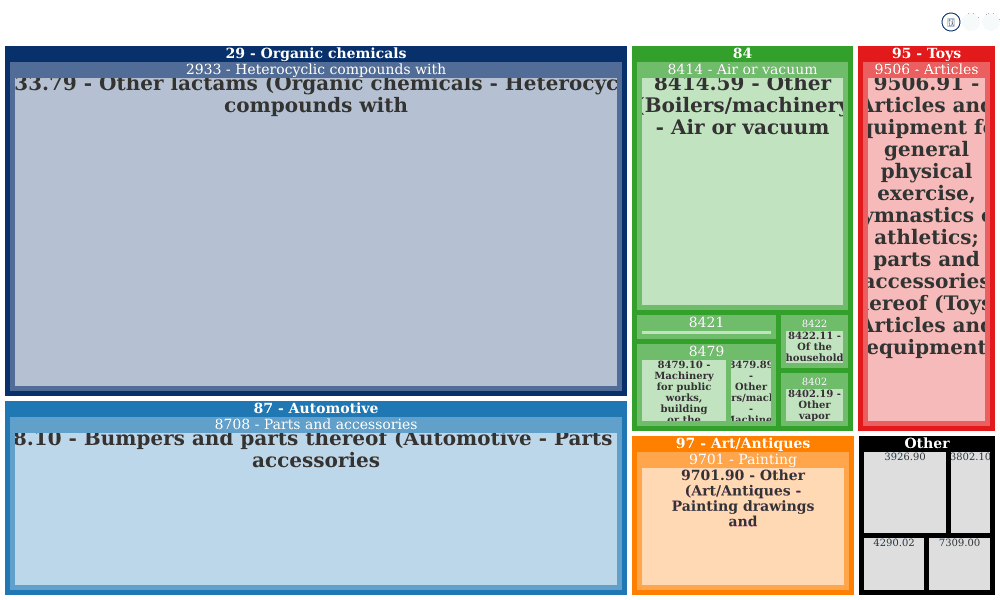Click the '8479.10 - Machinery for public works' tile
Screen dimensions: 1000x600
click(684, 390)
